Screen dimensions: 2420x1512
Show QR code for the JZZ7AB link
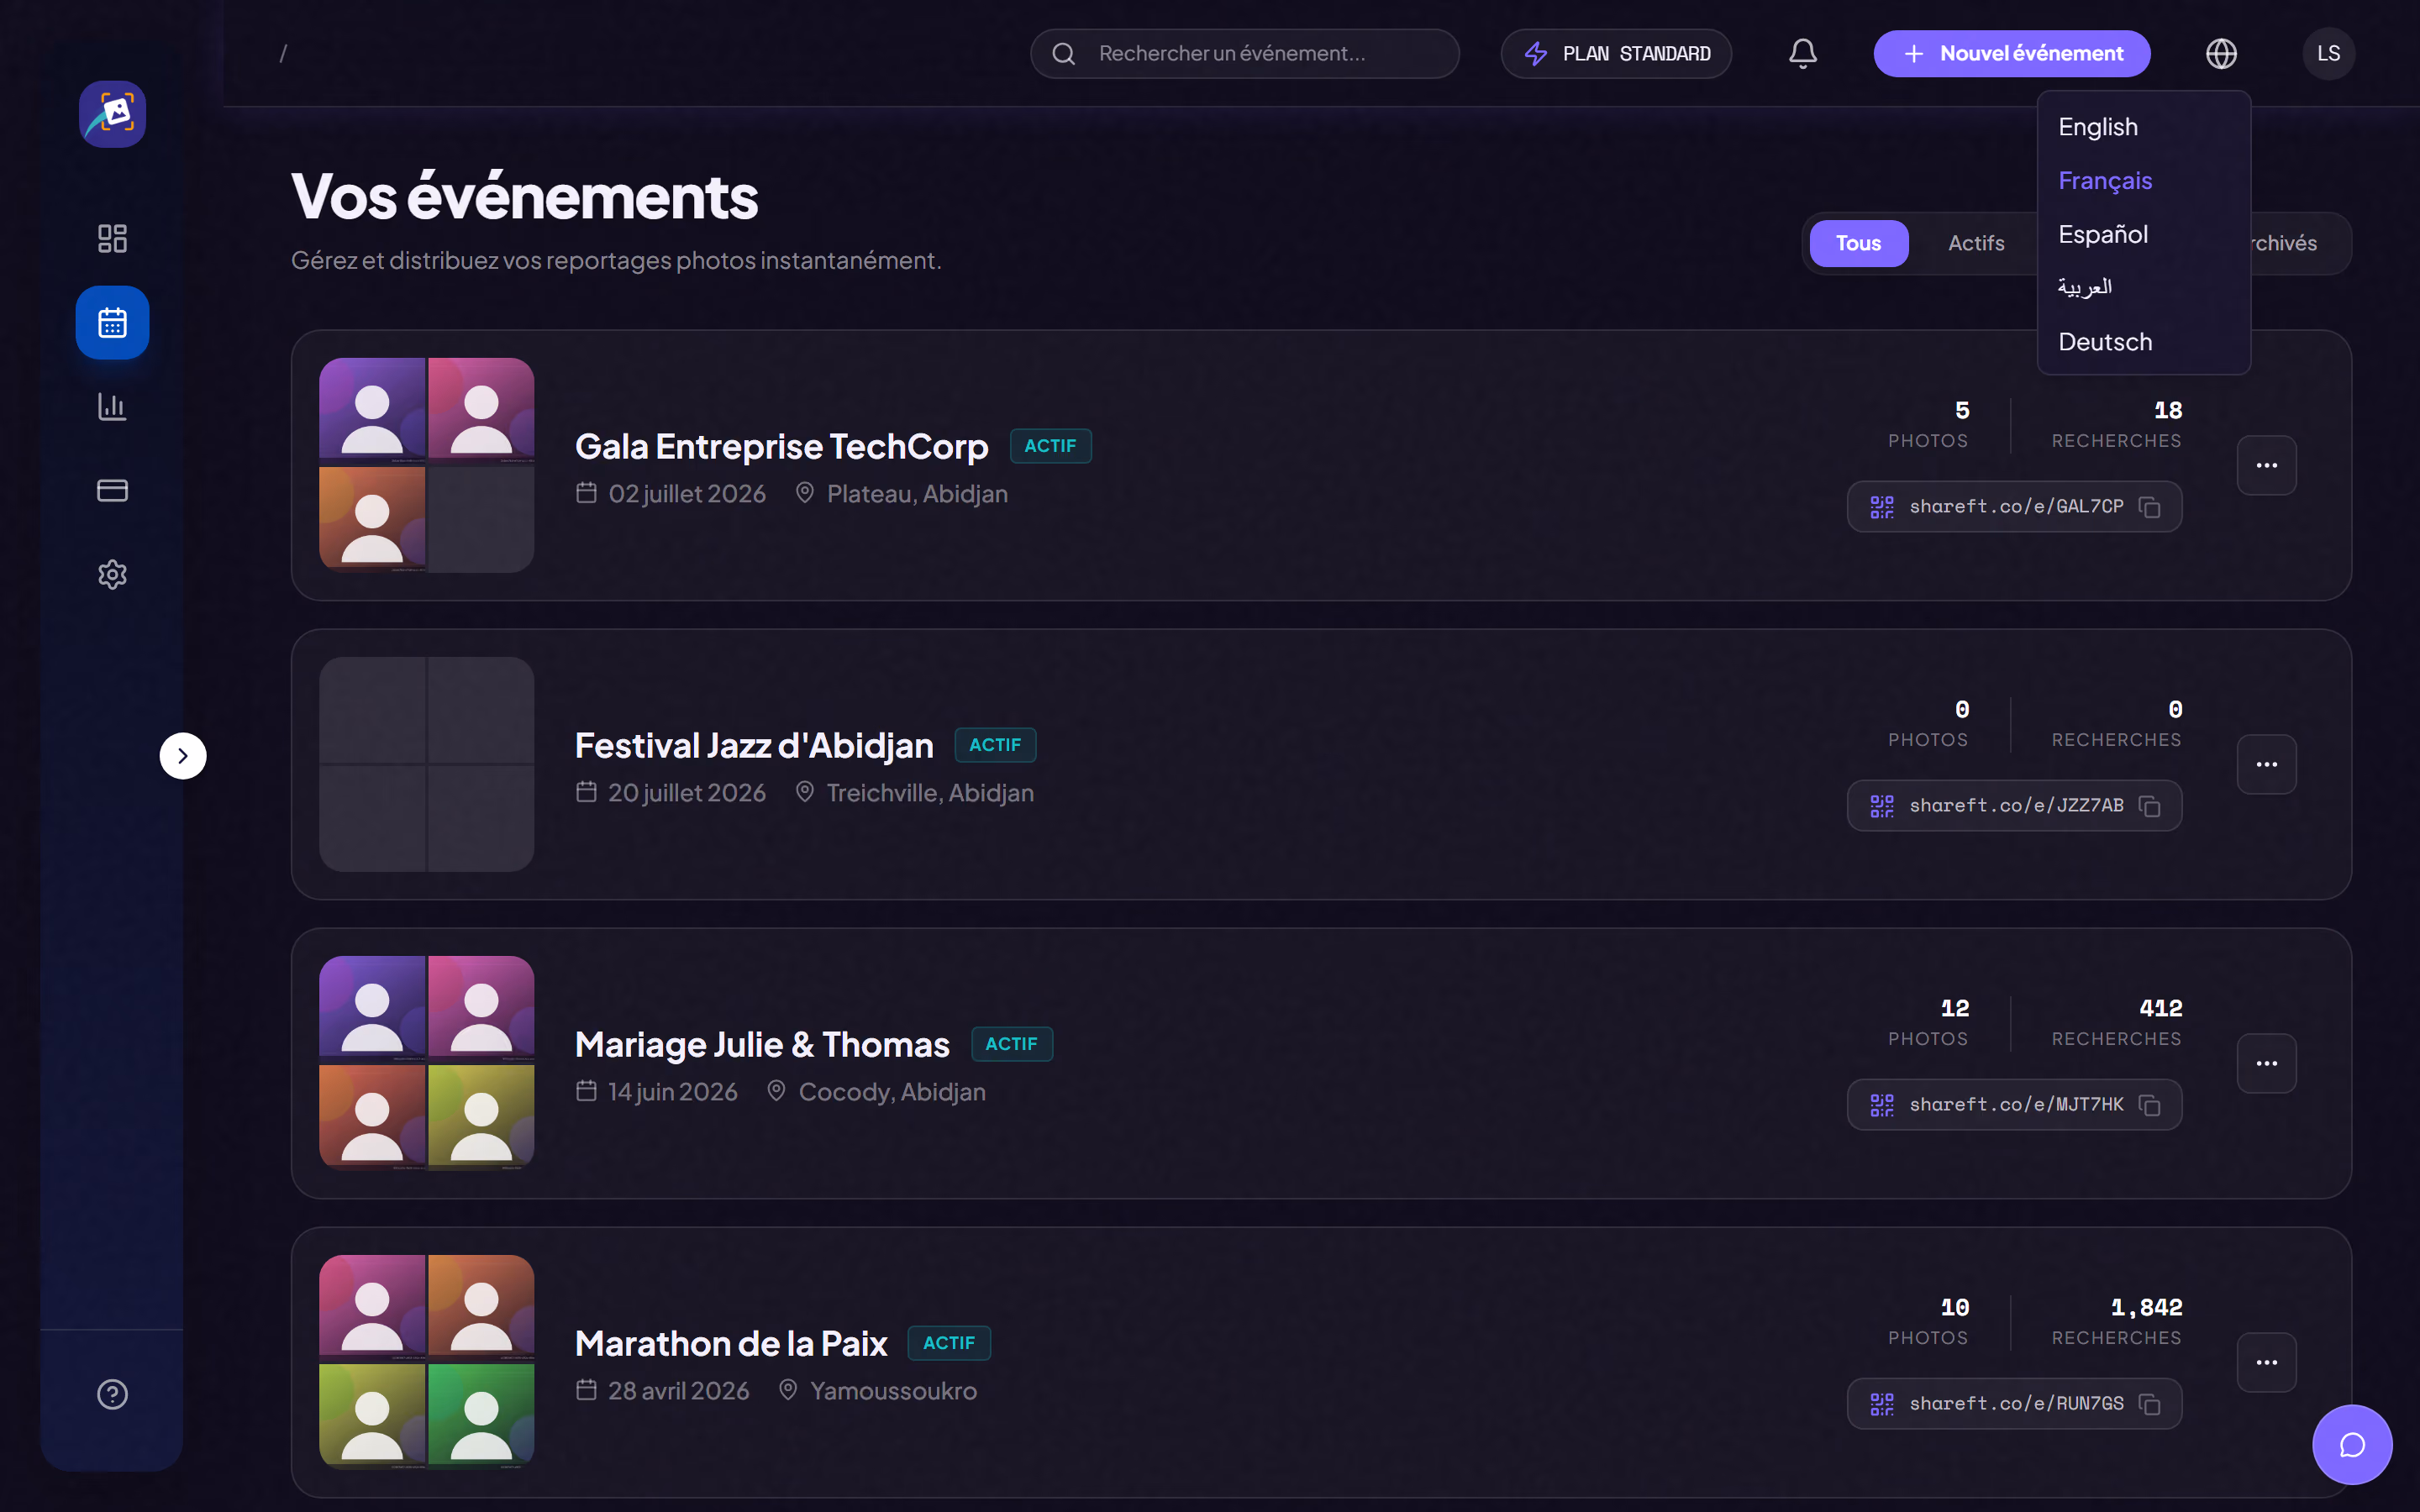1881,806
